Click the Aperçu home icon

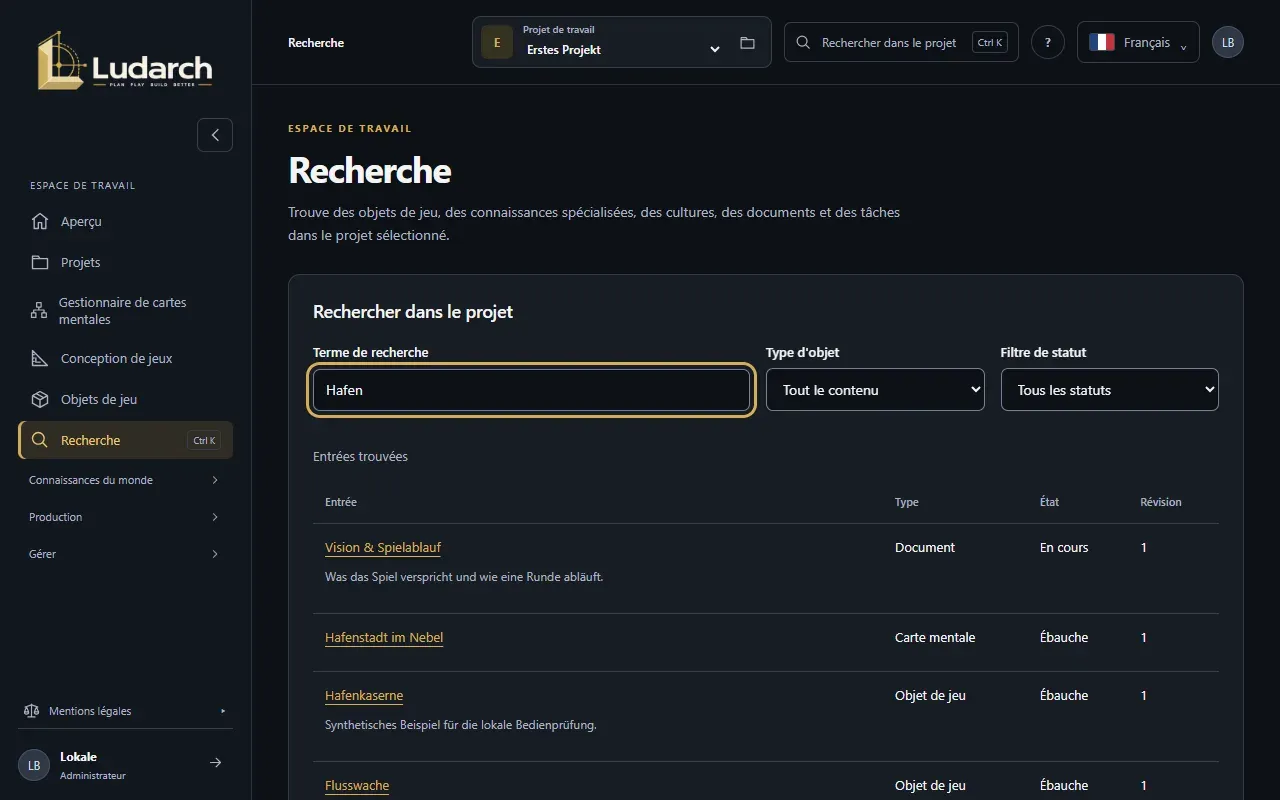click(x=40, y=221)
